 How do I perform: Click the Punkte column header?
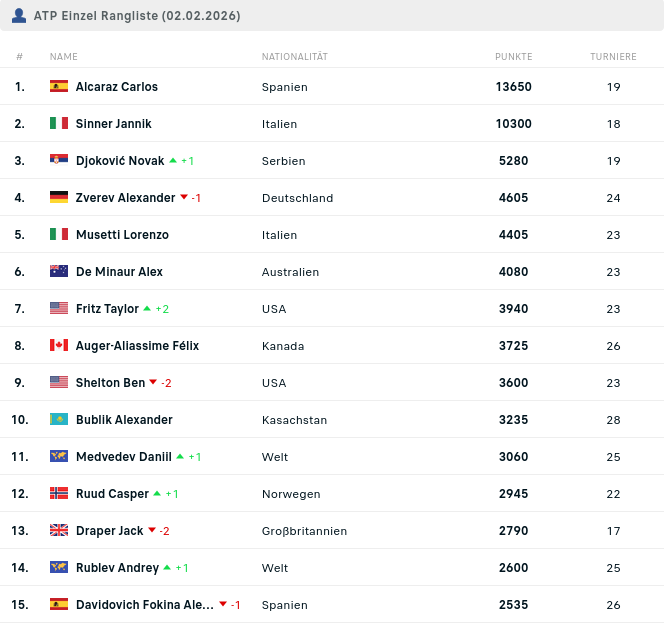(x=513, y=57)
